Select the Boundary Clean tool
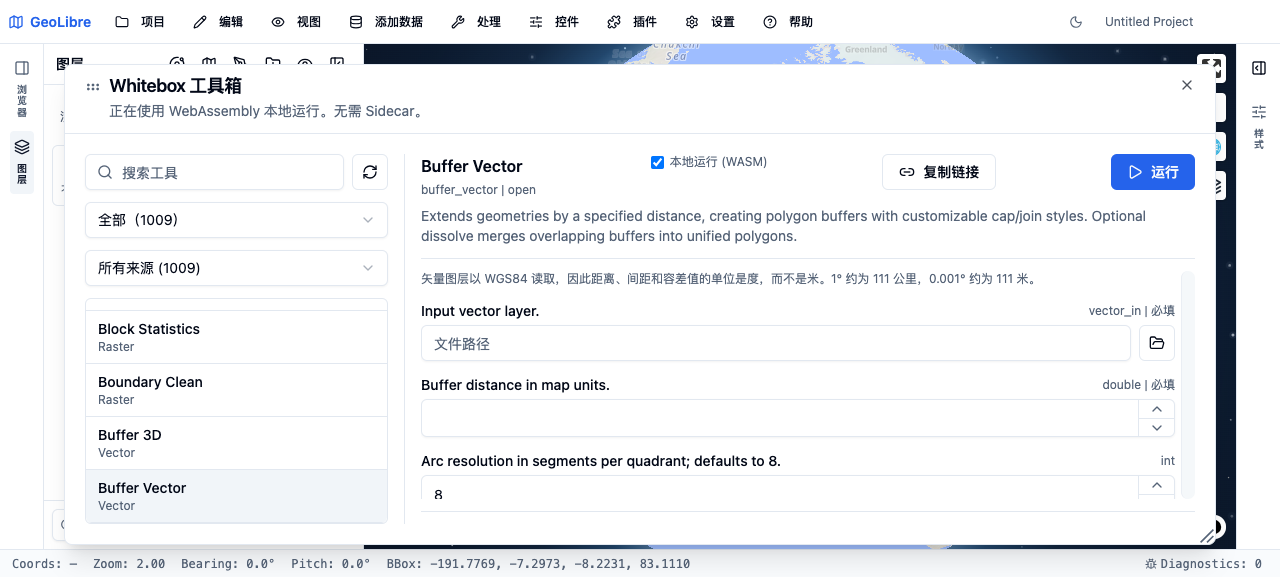 pyautogui.click(x=236, y=390)
